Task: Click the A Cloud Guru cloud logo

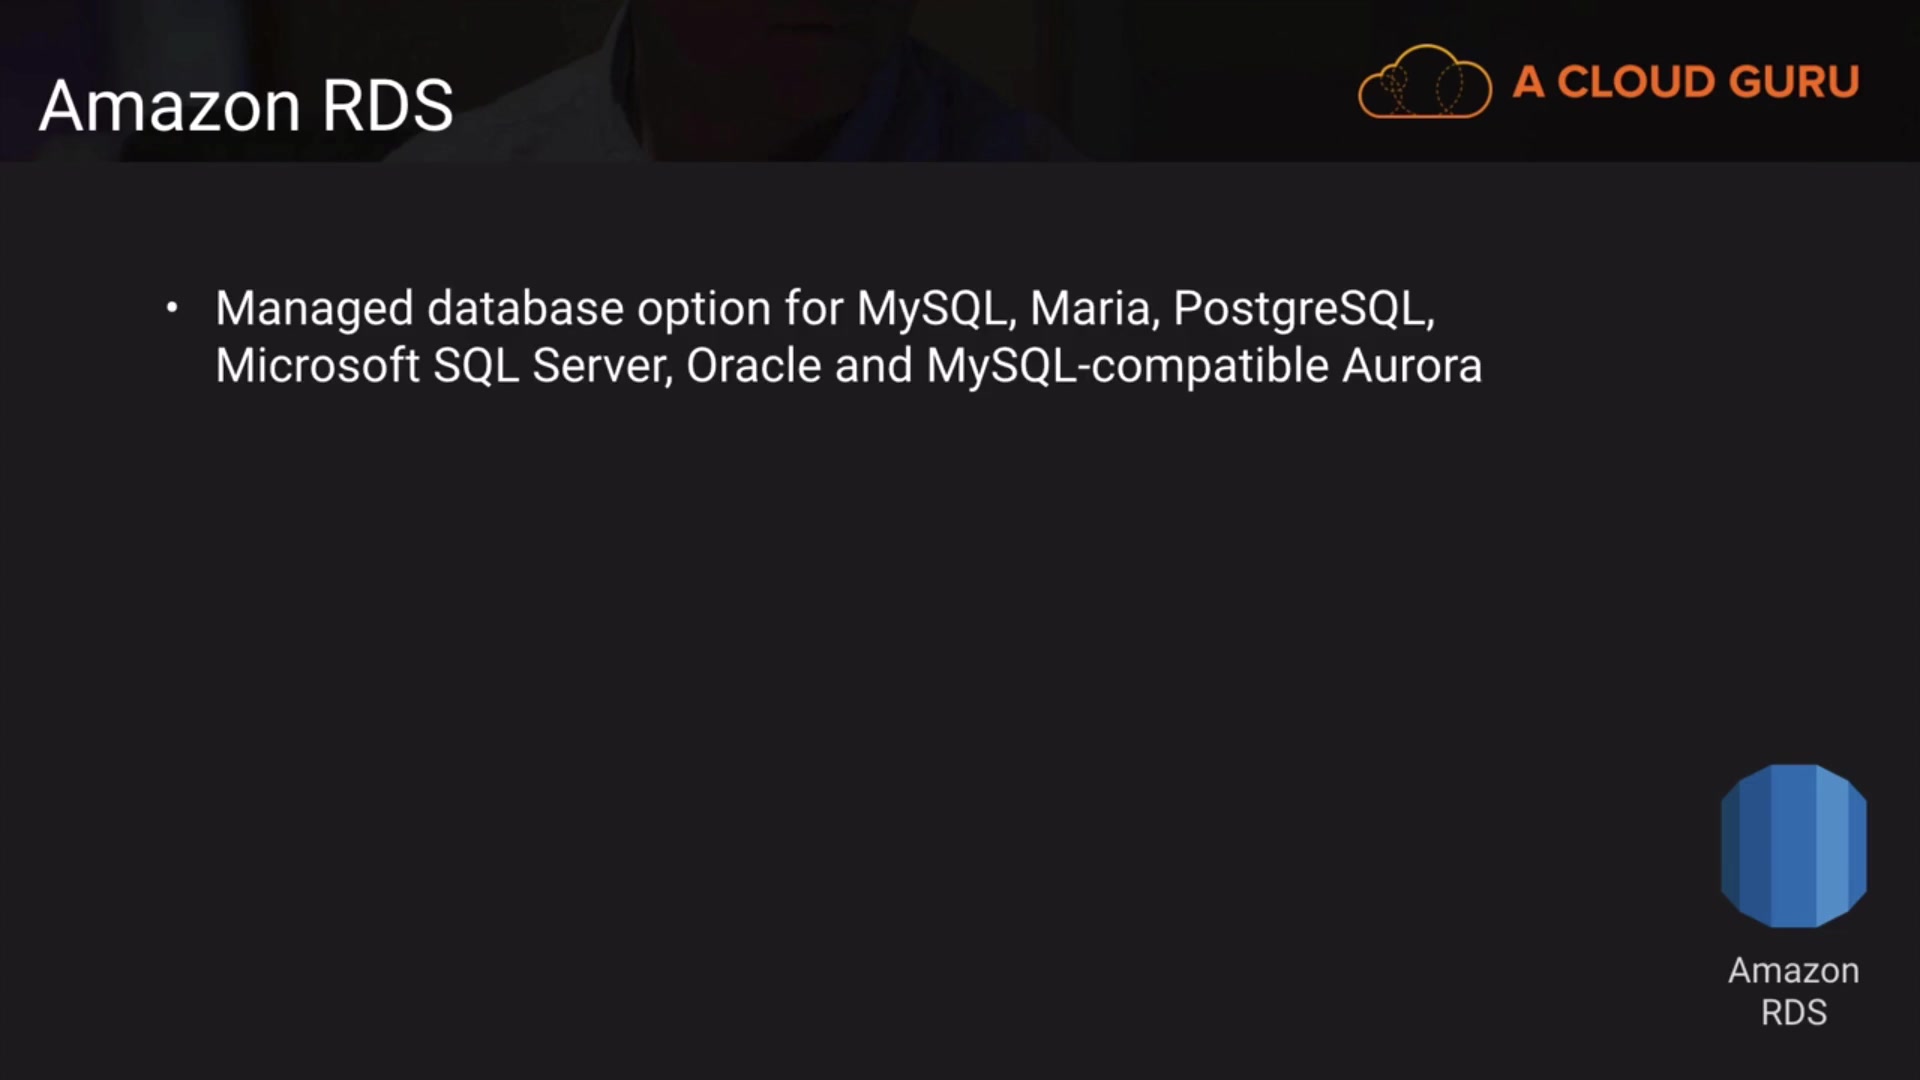Action: coord(1424,83)
